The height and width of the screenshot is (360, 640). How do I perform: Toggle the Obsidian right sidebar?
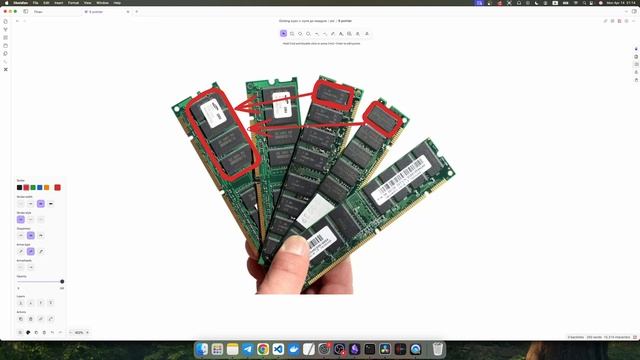pos(634,11)
